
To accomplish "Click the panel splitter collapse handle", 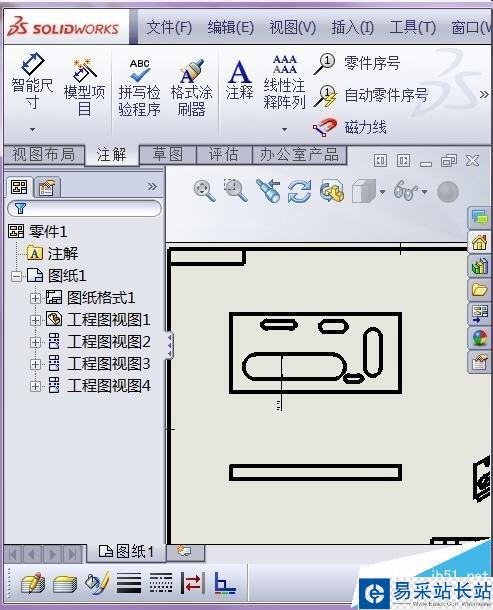I will tap(170, 345).
